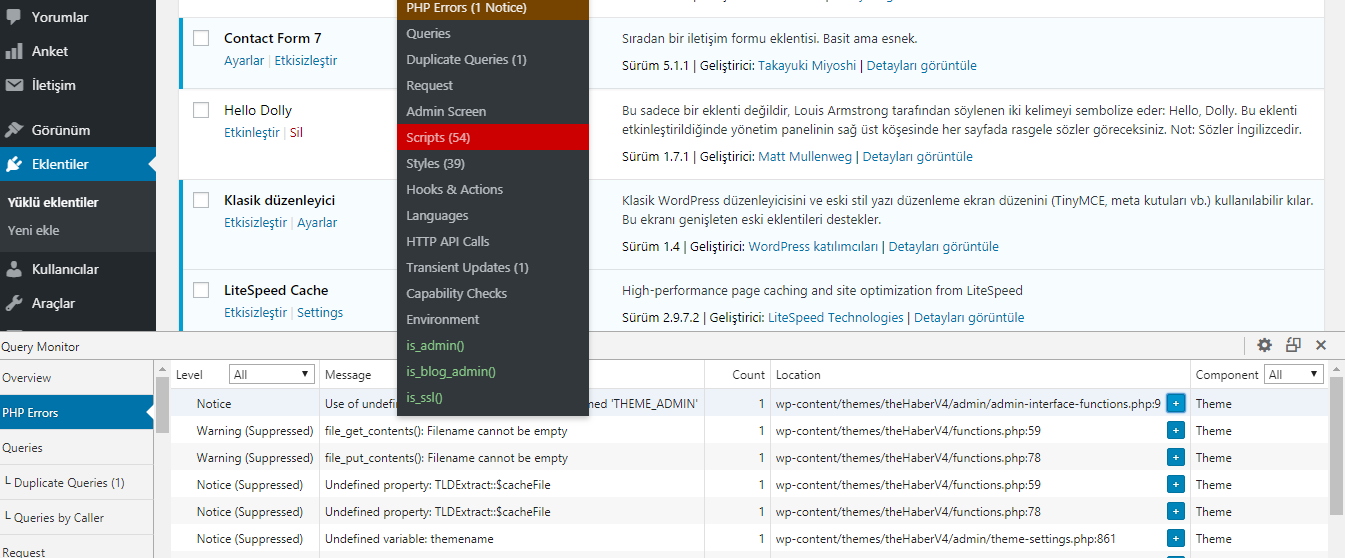The image size is (1345, 558).
Task: Open Ayarlar link for Klasik düzenleyici
Action: pyautogui.click(x=317, y=222)
